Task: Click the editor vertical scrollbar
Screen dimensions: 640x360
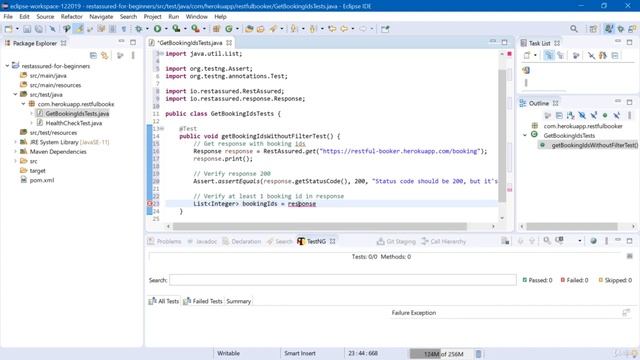Action: 502,135
